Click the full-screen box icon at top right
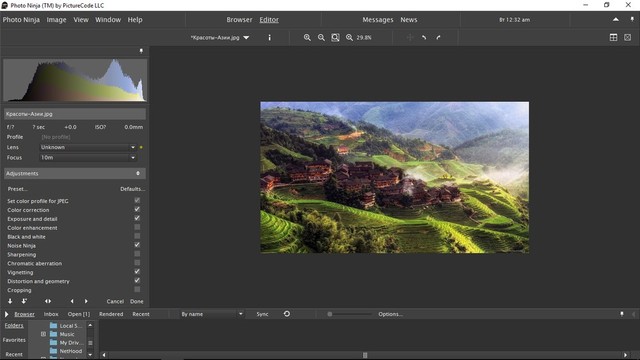Image resolution: width=640 pixels, height=360 pixels. [627, 38]
